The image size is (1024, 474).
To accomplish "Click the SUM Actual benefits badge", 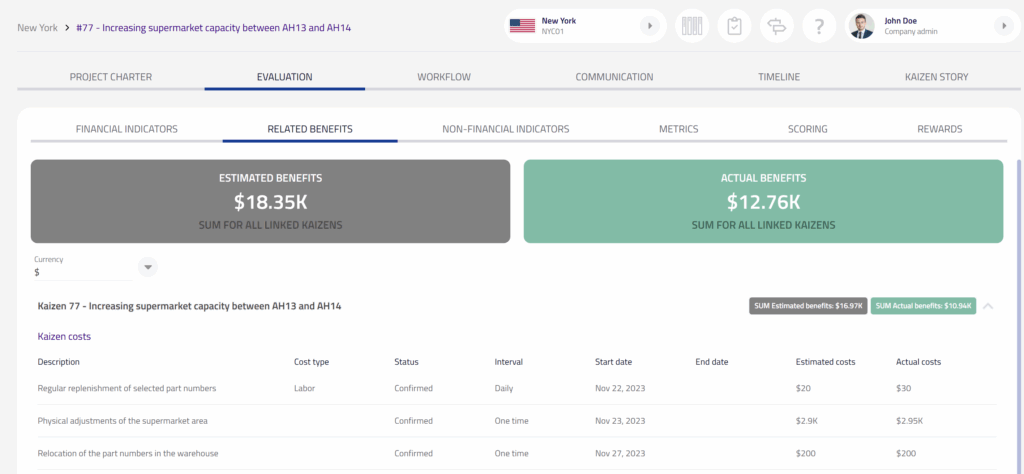I will pos(922,306).
